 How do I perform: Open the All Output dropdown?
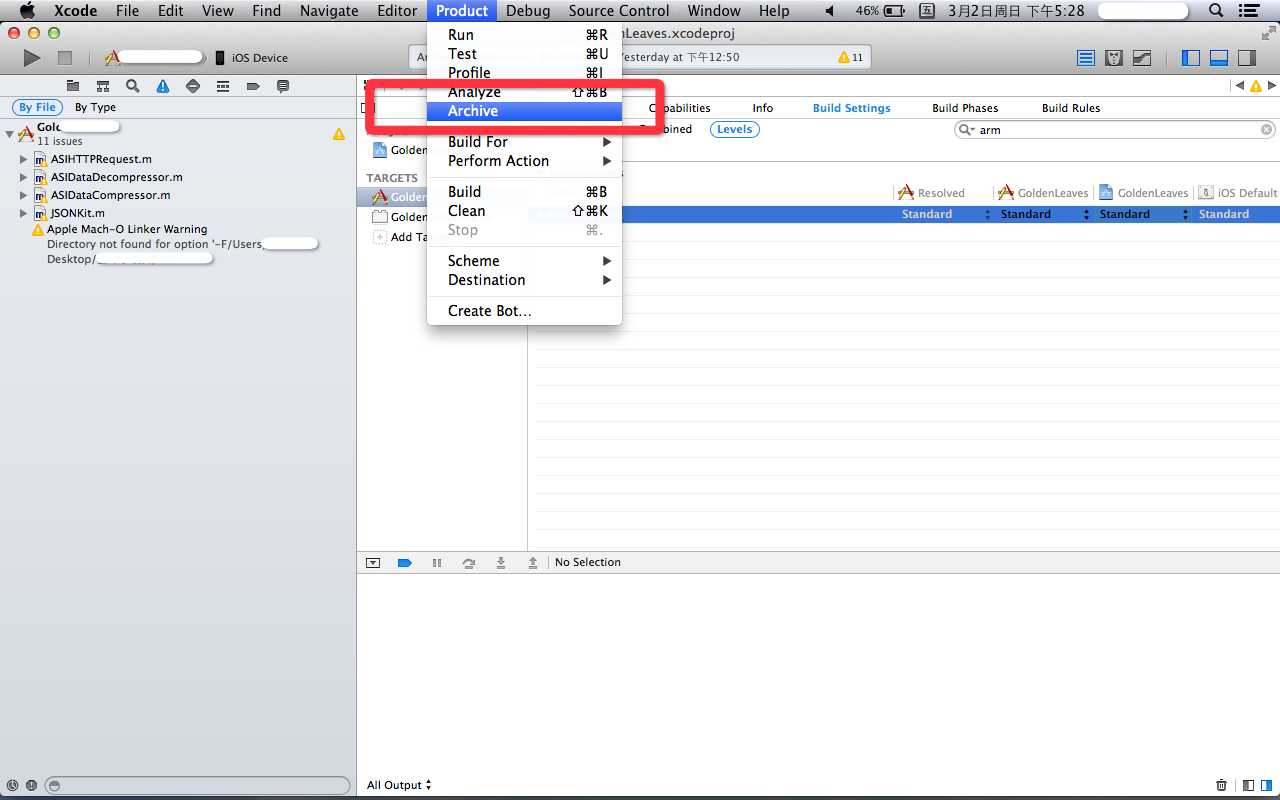click(x=399, y=785)
